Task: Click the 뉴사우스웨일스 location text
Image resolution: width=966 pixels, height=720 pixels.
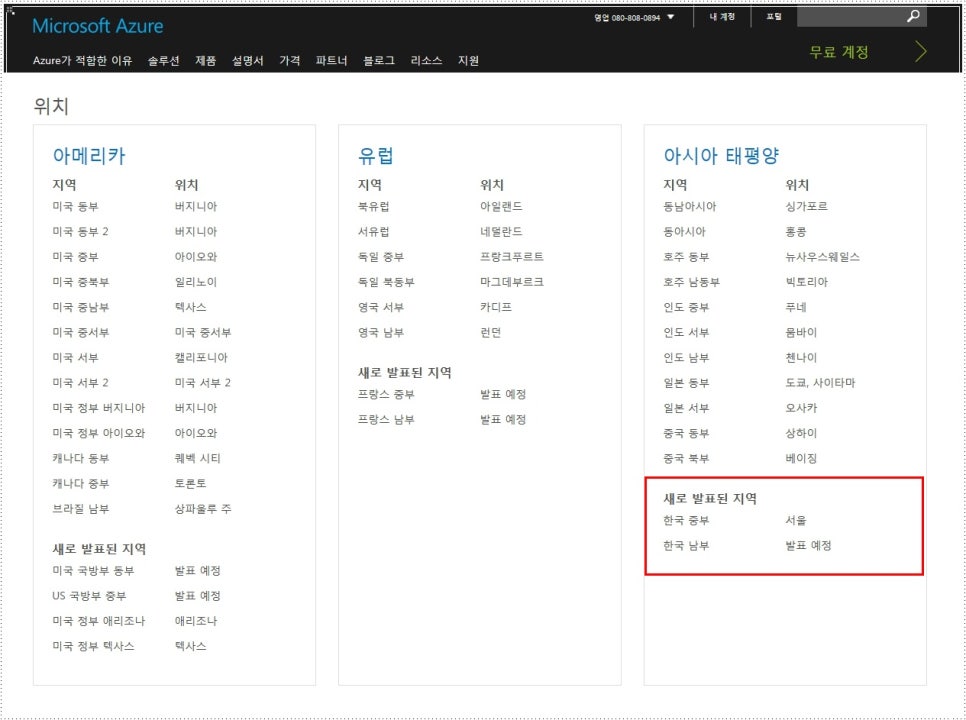Action: (822, 257)
